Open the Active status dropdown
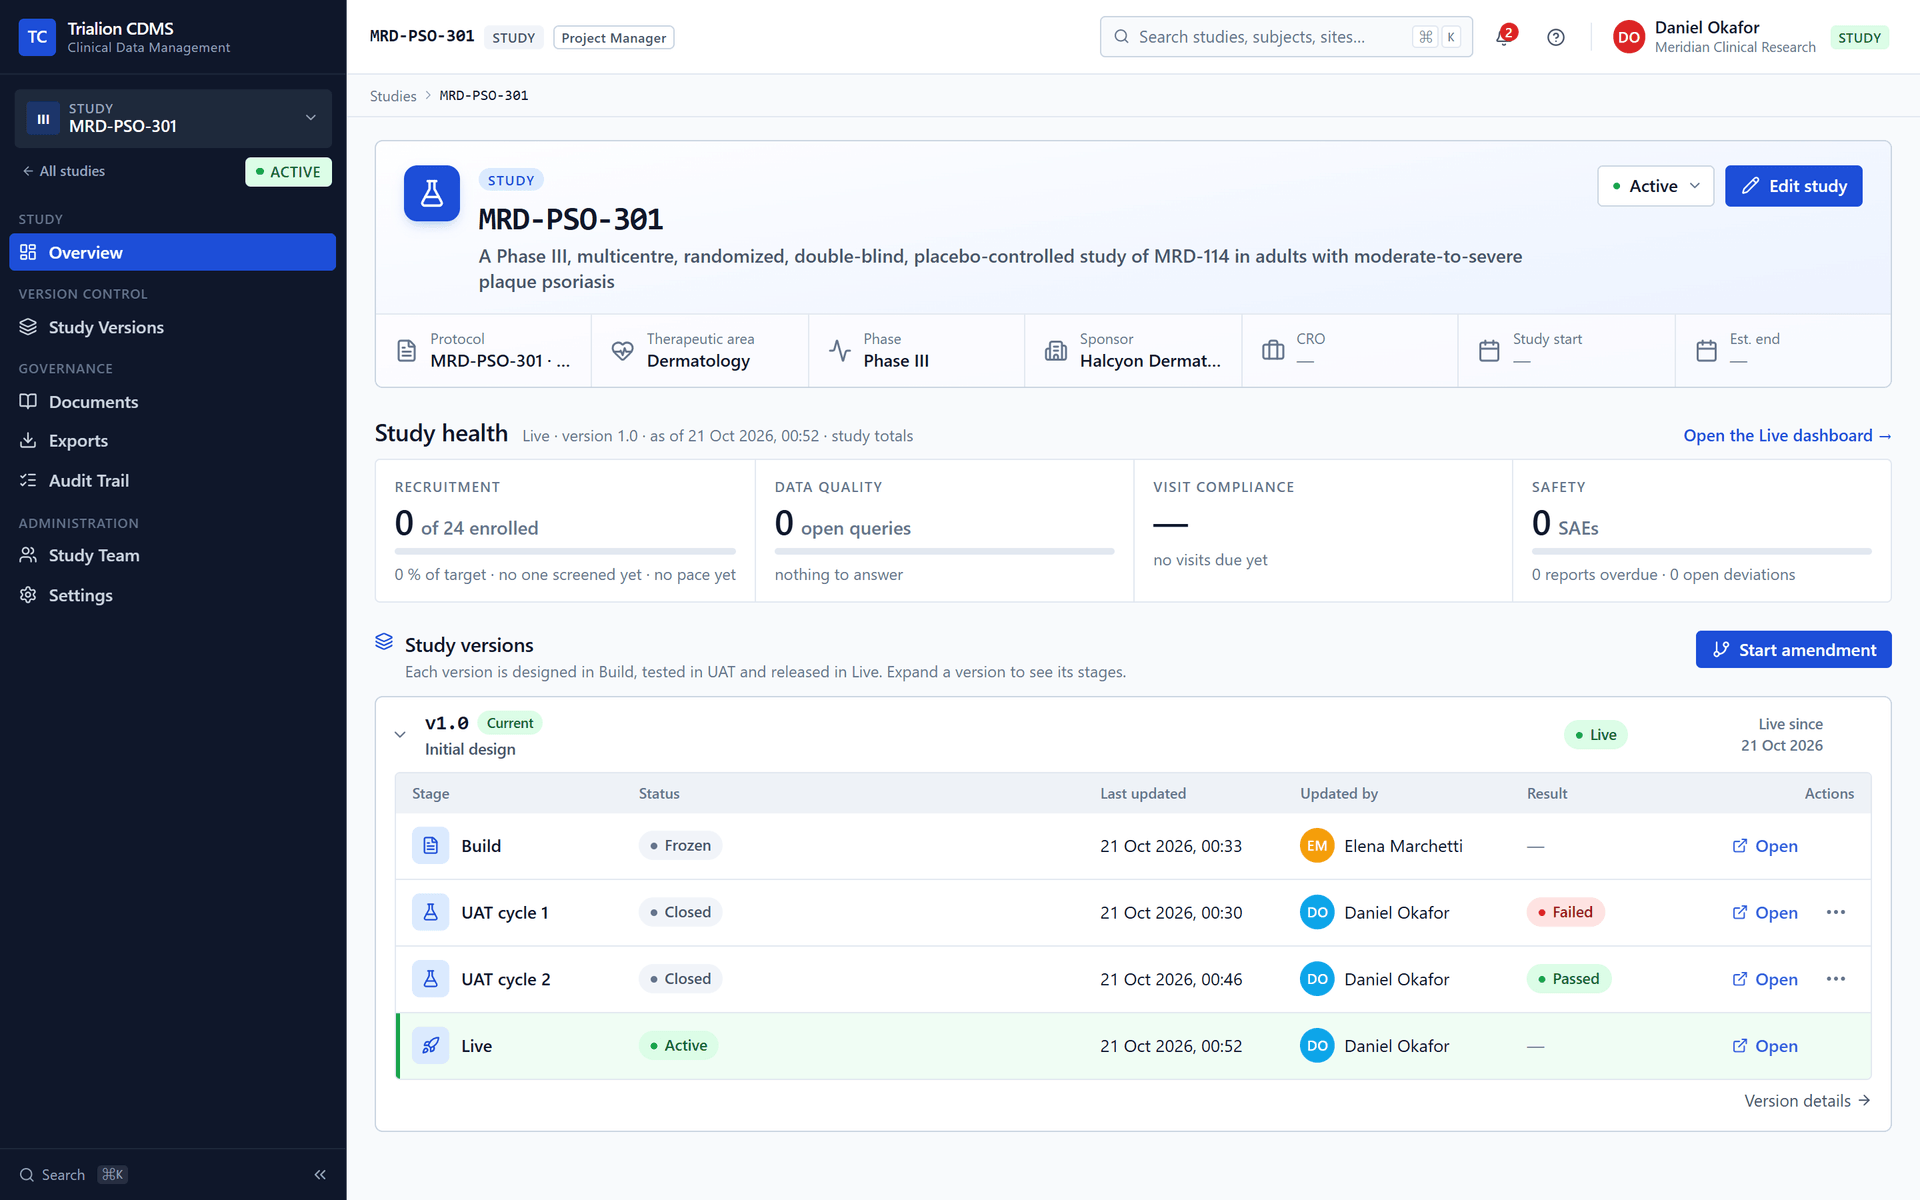The height and width of the screenshot is (1200, 1920). [1655, 186]
